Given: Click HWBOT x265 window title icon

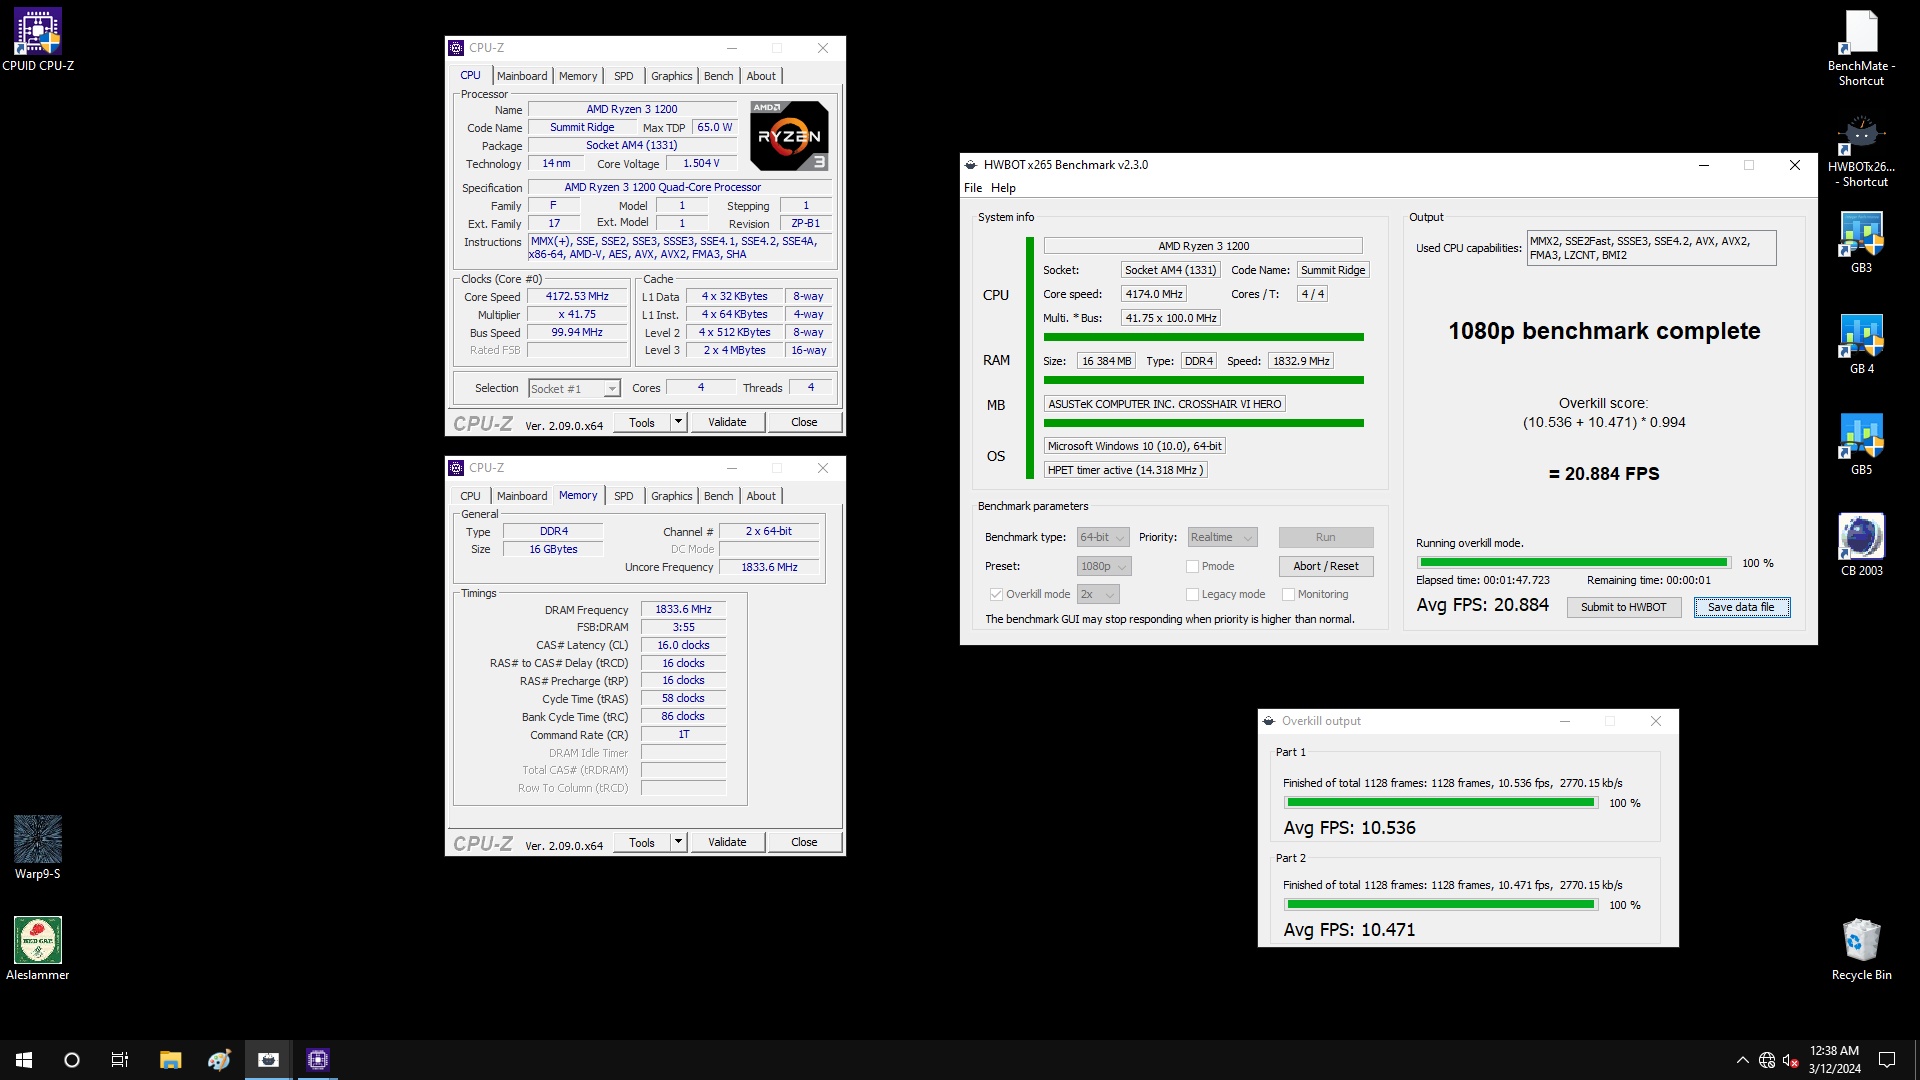Looking at the screenshot, I should tap(970, 165).
